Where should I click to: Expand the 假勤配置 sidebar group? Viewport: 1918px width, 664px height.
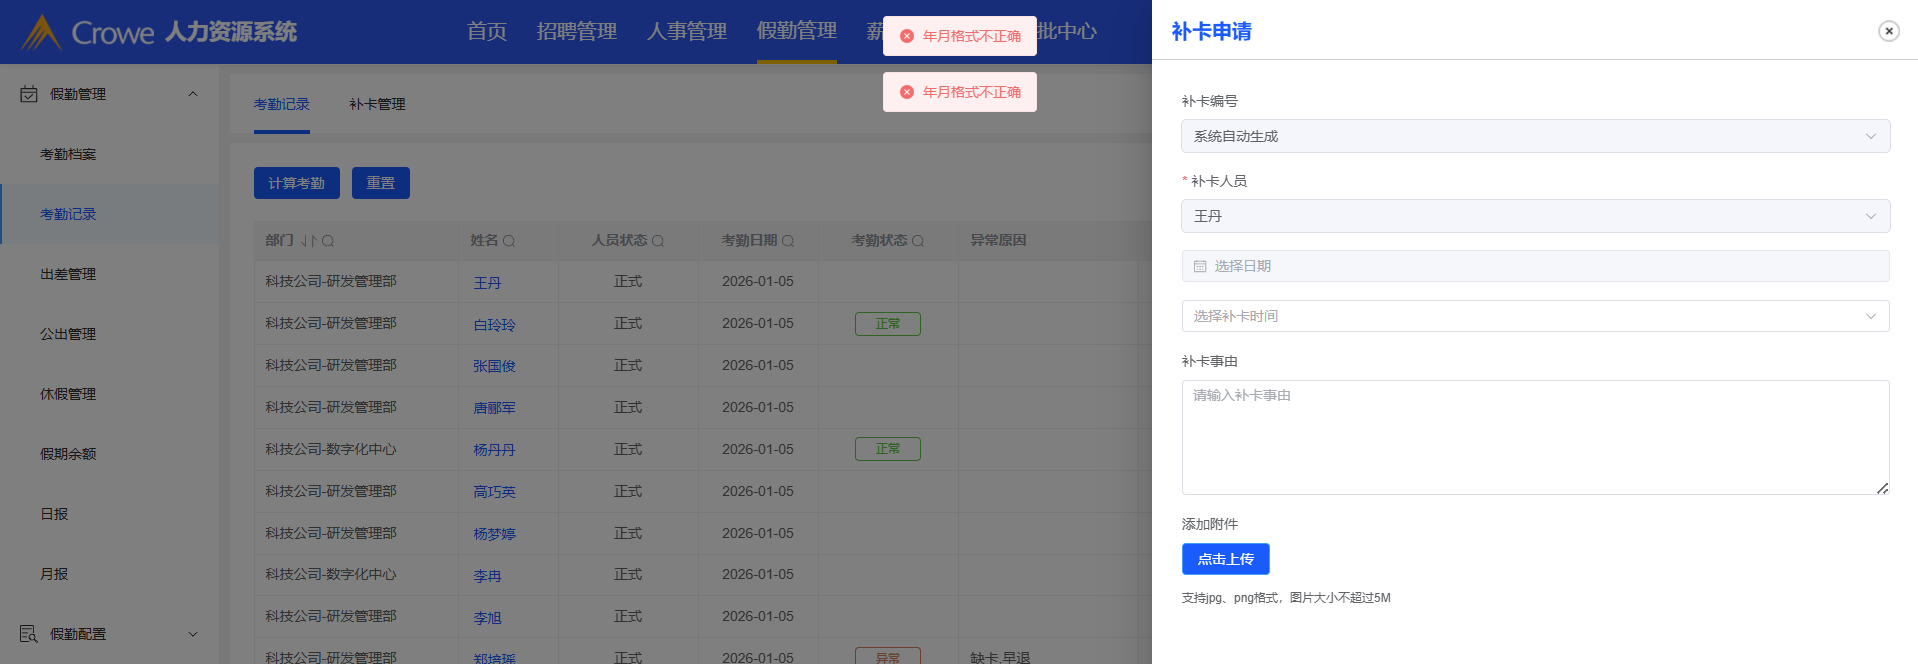pos(193,634)
